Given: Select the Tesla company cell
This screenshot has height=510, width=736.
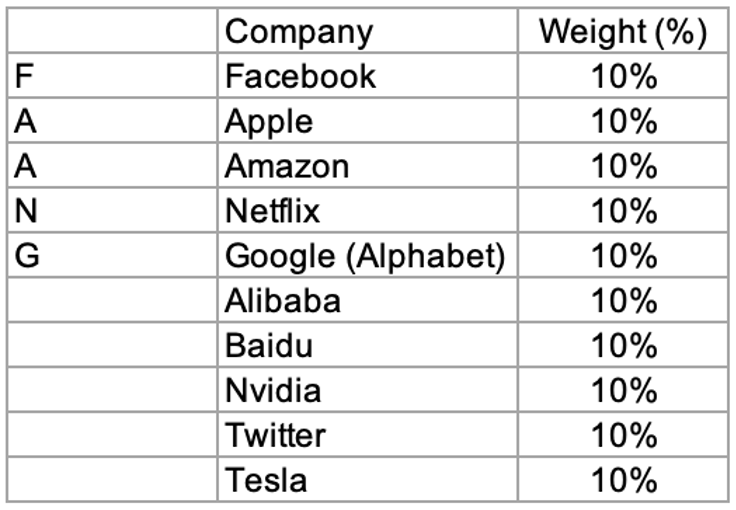Looking at the screenshot, I should point(266,480).
